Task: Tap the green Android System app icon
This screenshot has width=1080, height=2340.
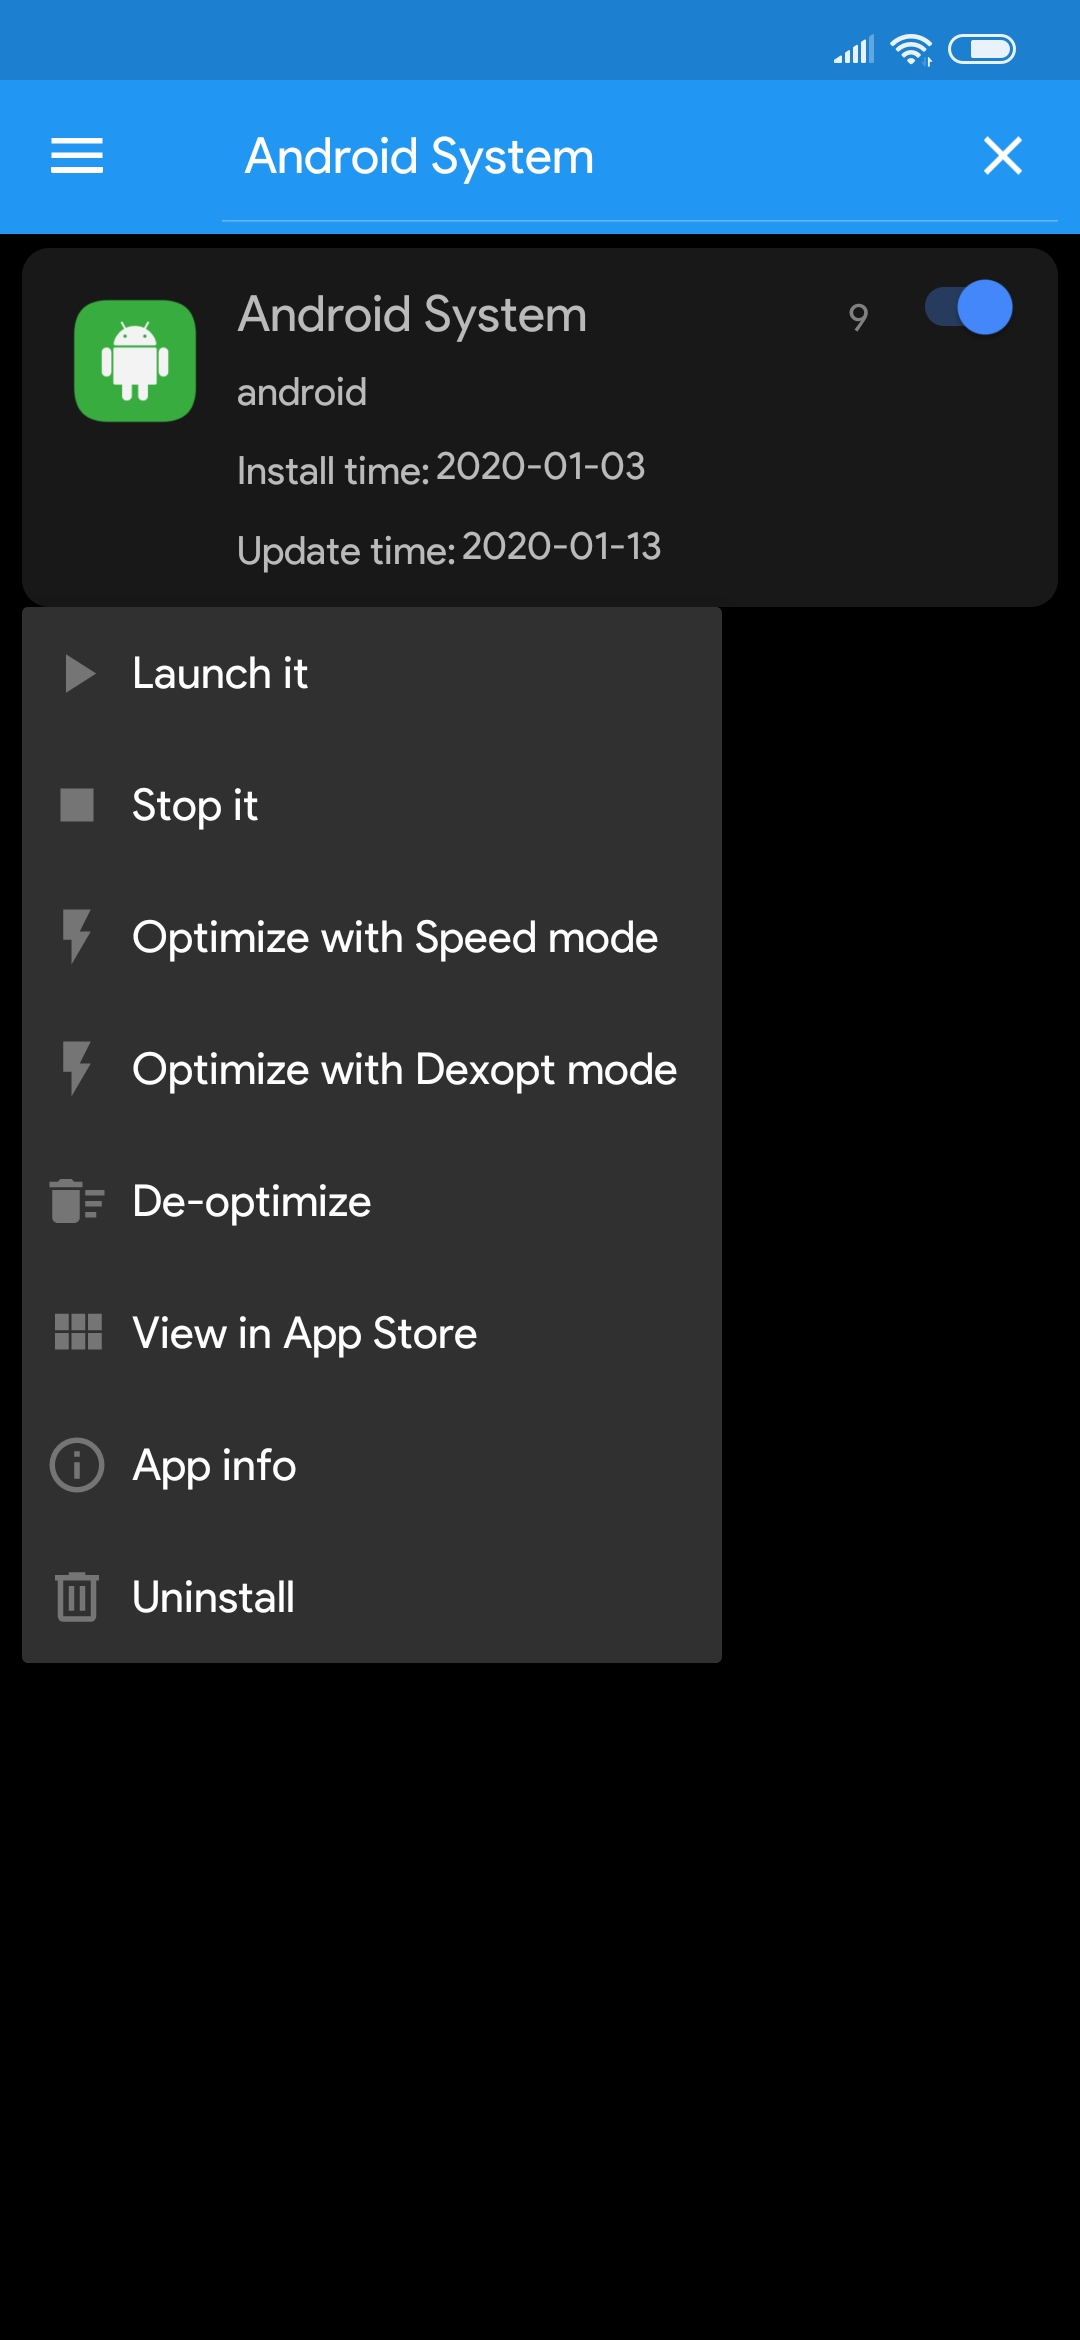Action: tap(135, 360)
